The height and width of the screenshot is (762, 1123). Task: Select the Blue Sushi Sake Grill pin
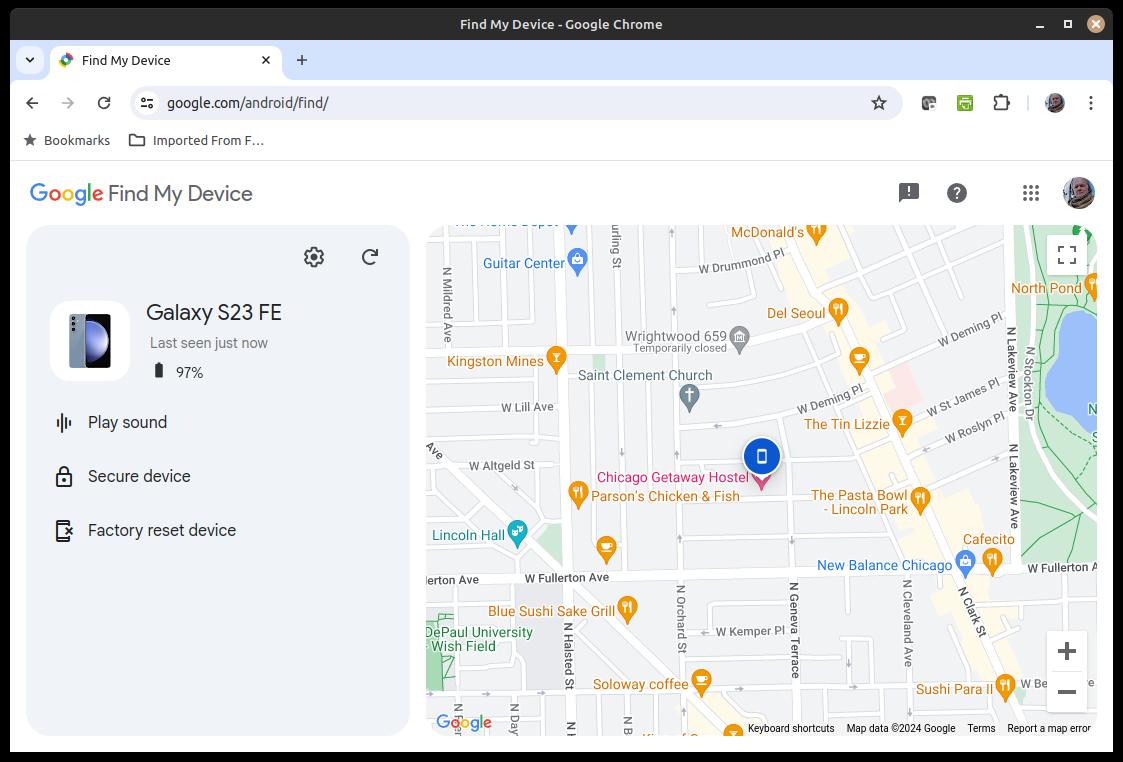coord(627,609)
